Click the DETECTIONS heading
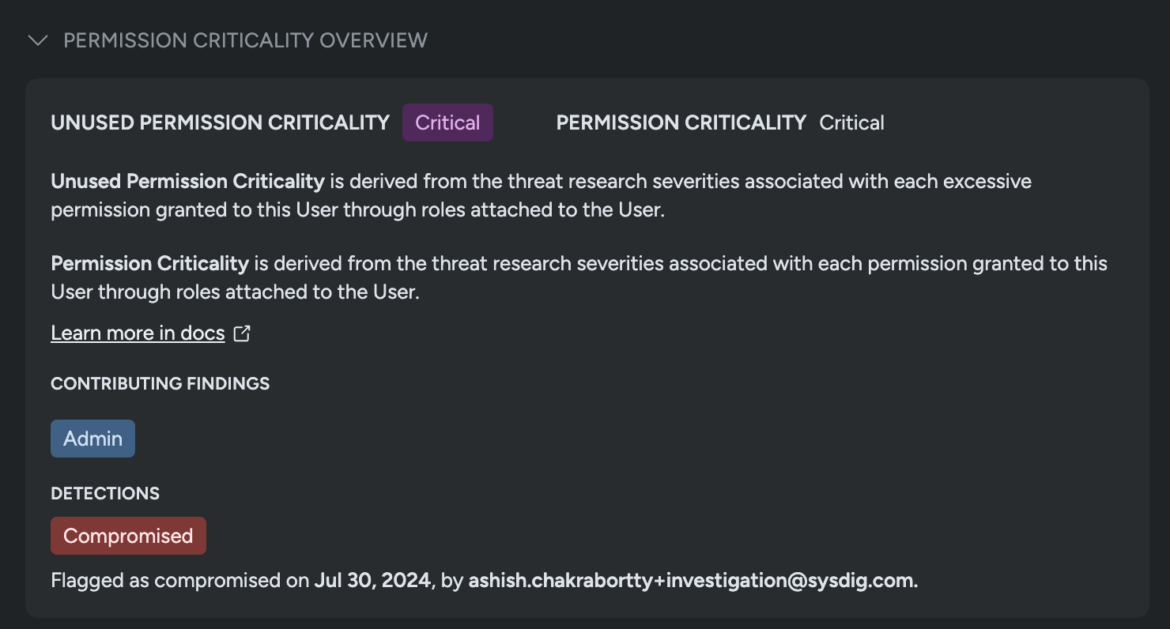 (x=105, y=494)
